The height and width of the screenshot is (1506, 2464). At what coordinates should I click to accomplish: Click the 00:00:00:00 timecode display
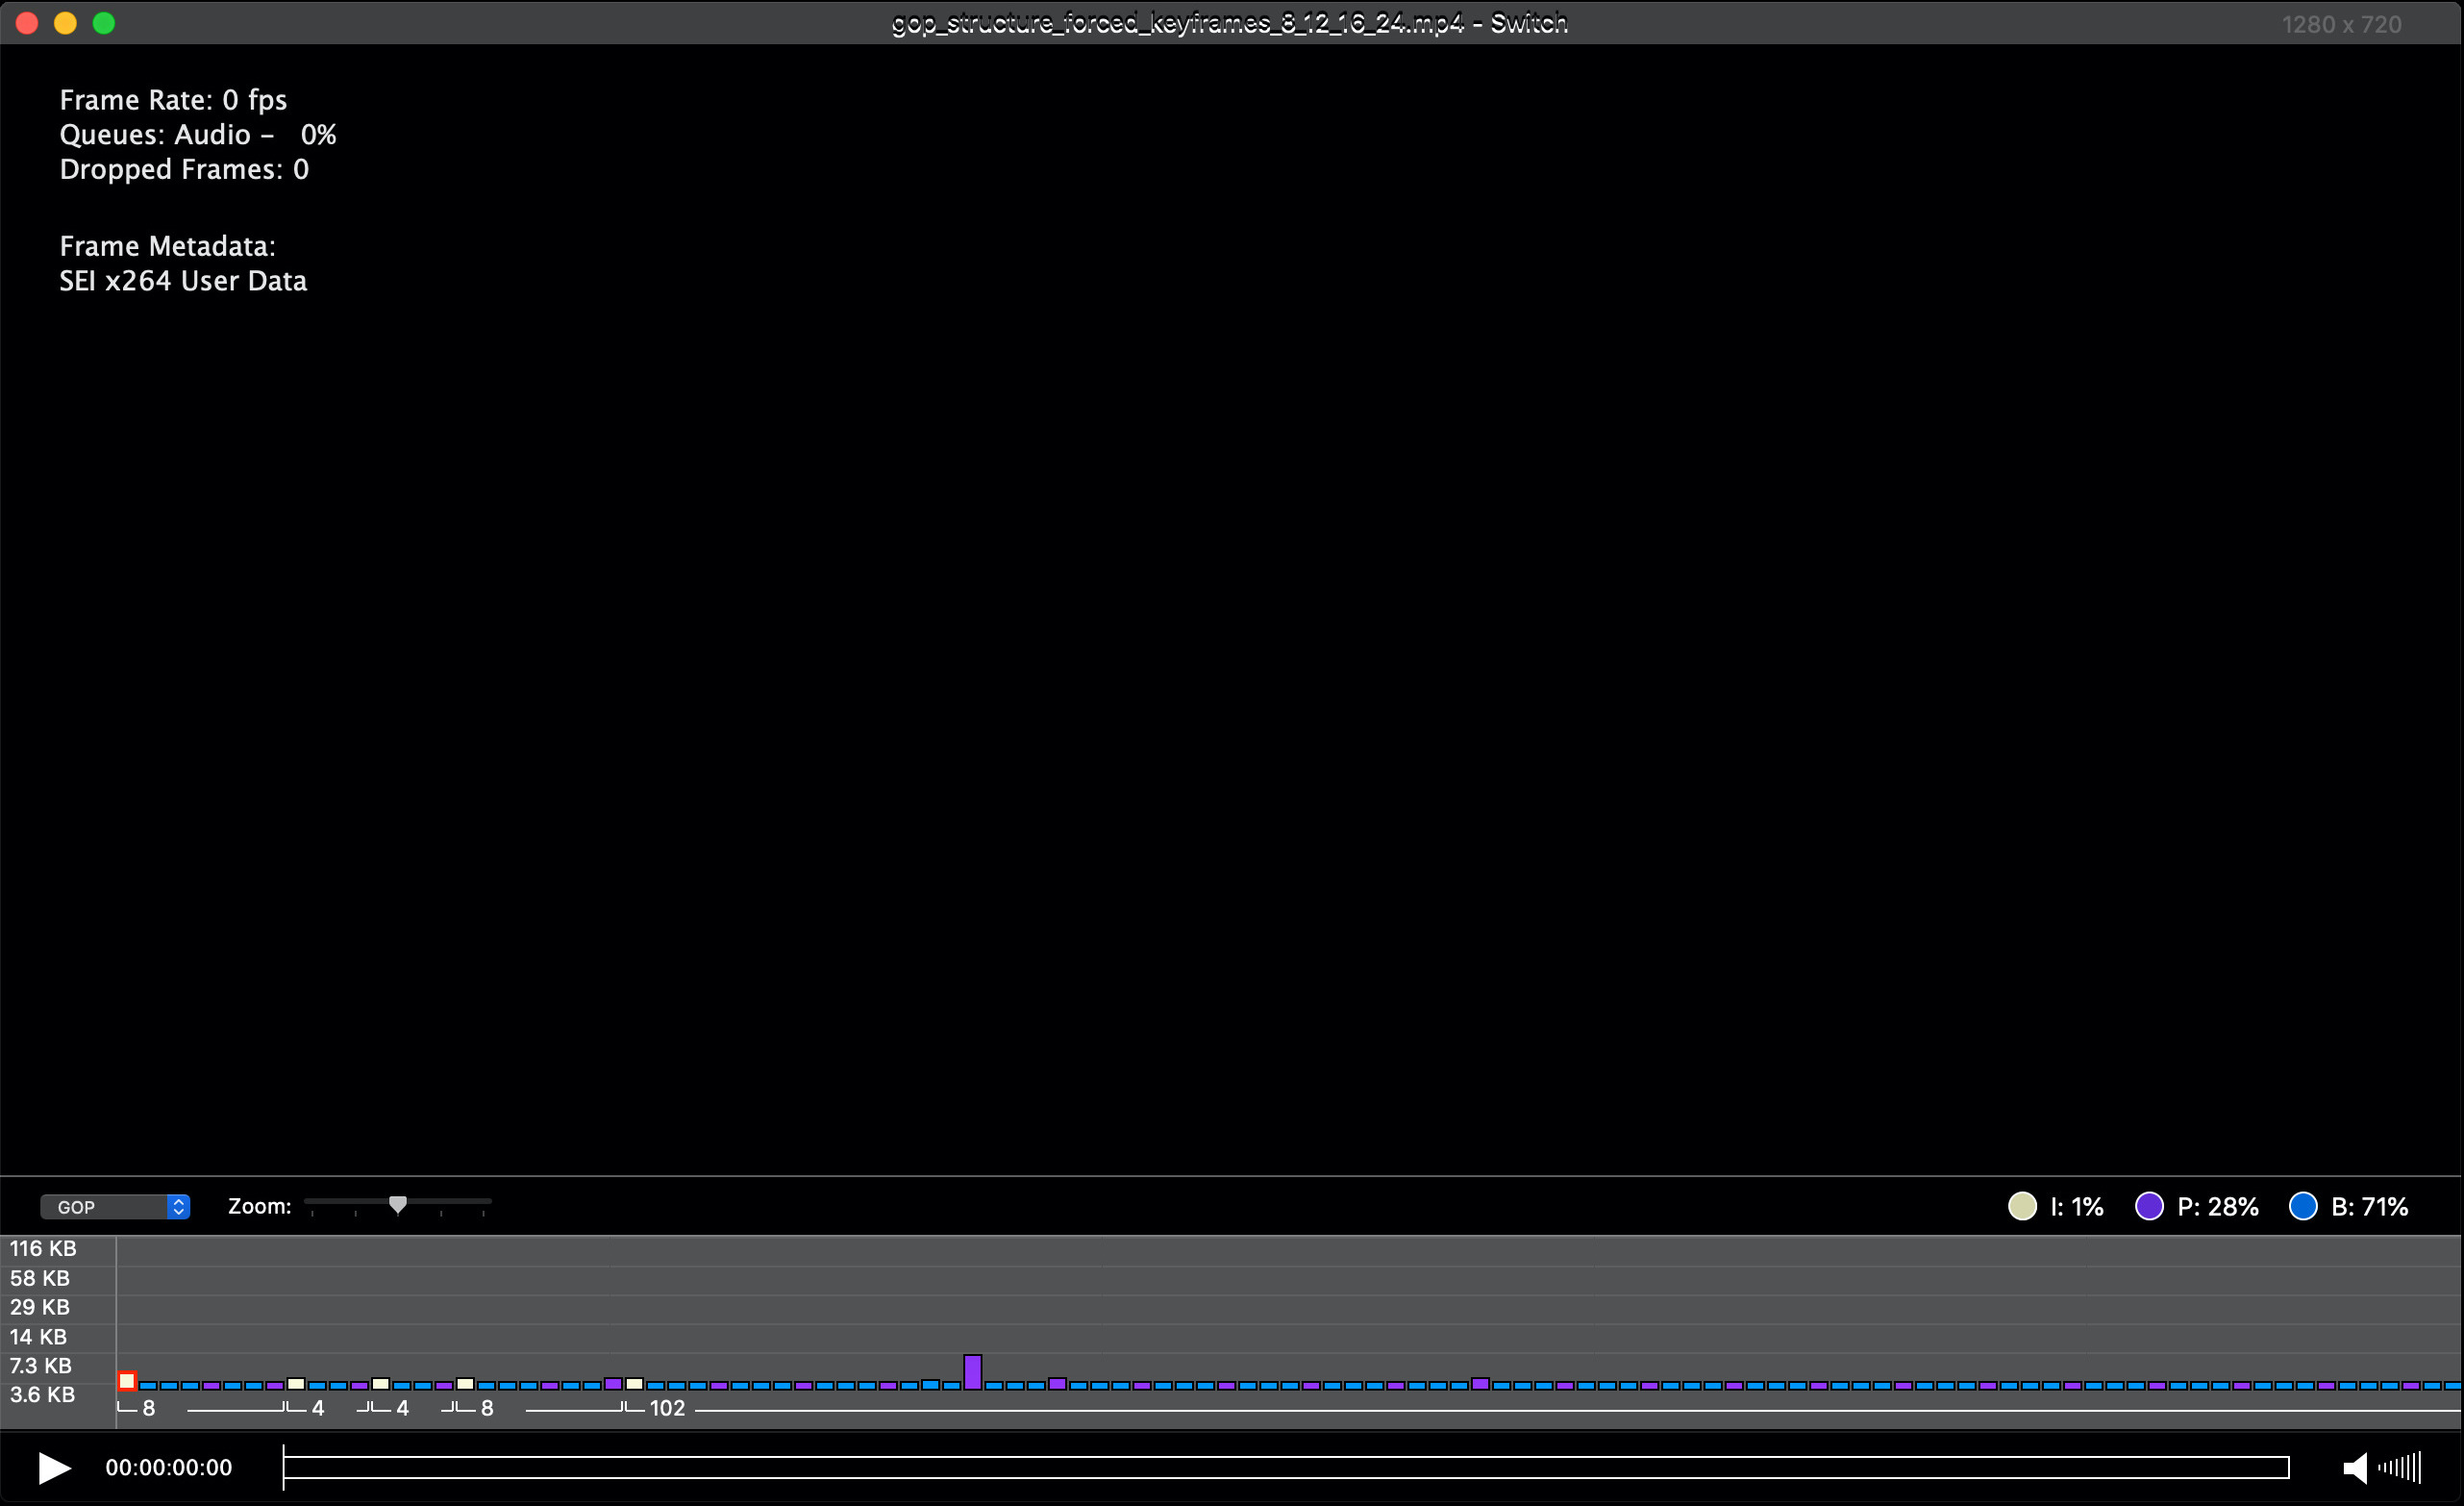(169, 1467)
